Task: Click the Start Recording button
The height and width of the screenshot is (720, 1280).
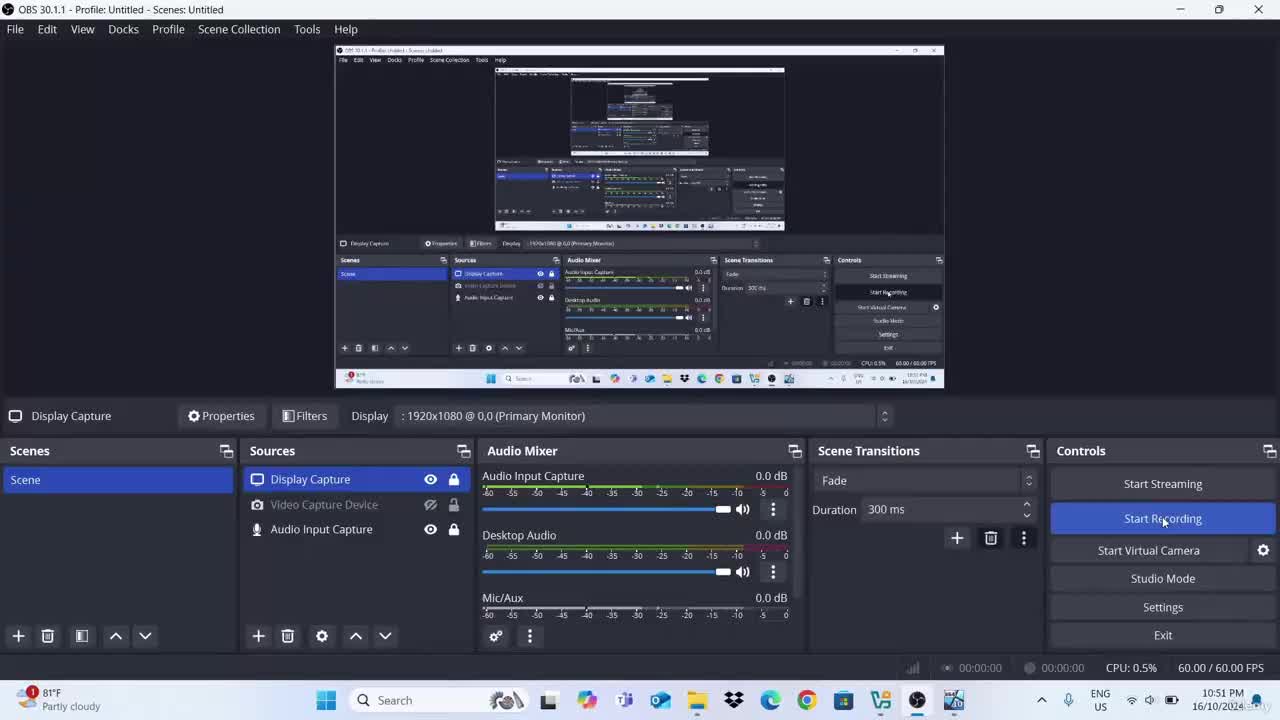Action: [1163, 518]
